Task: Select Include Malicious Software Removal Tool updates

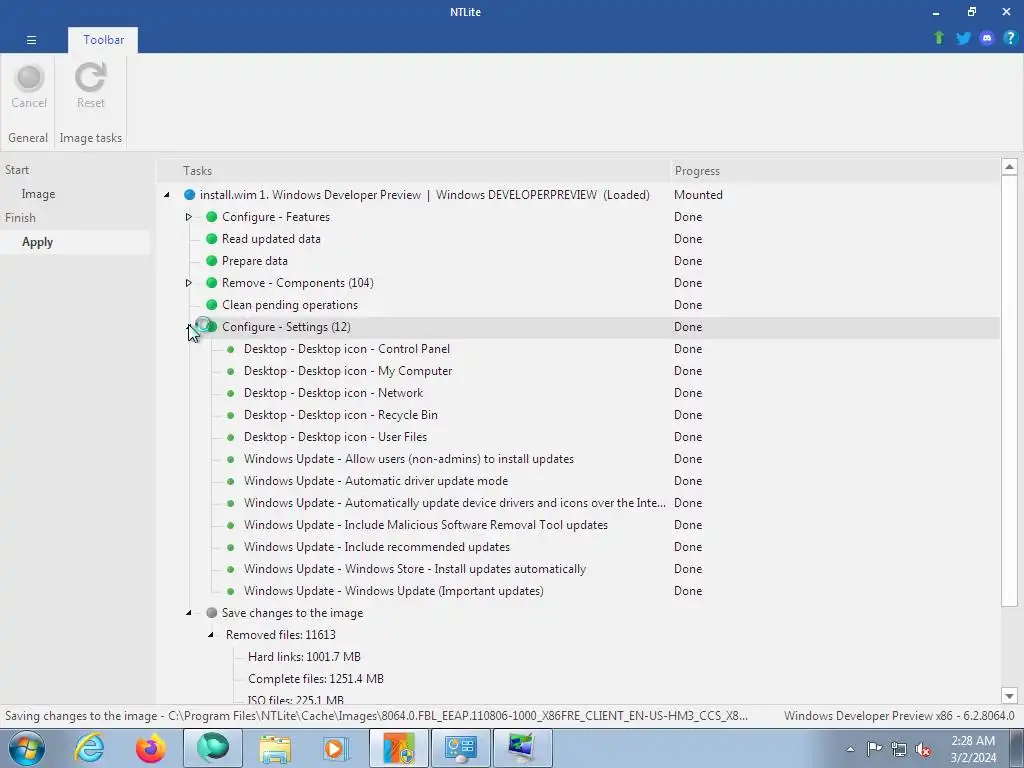Action: (425, 525)
